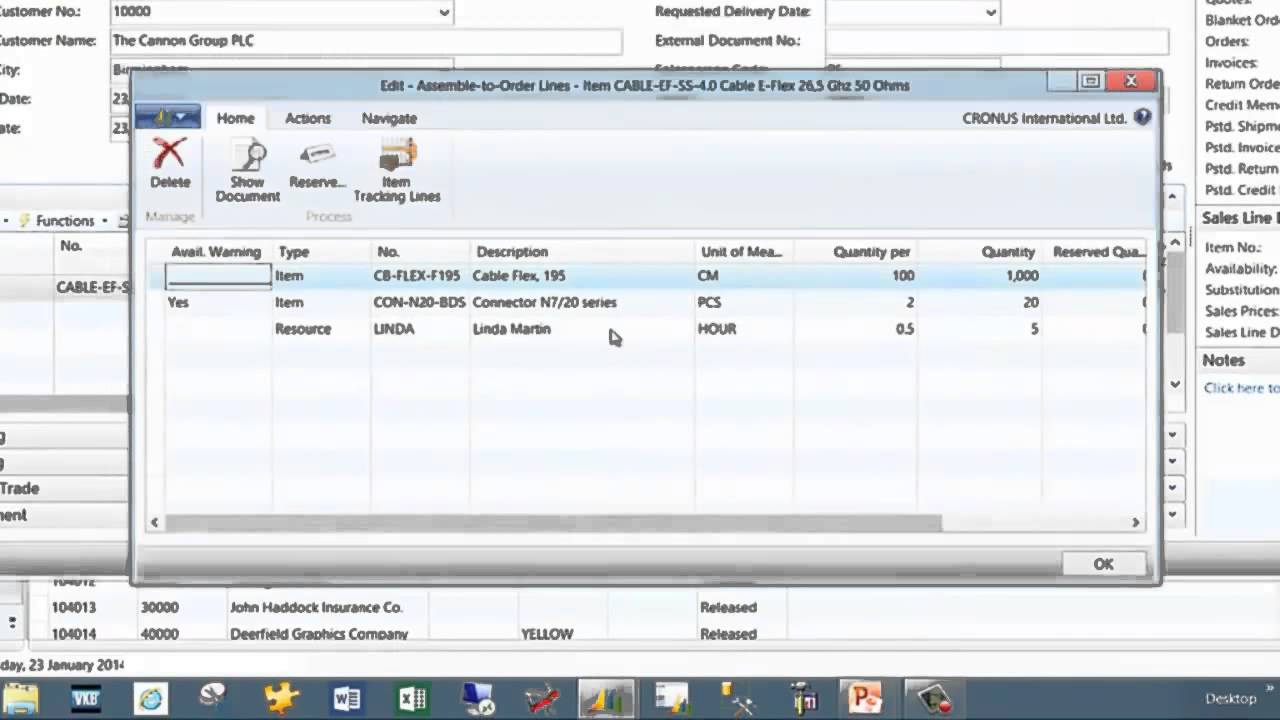
Task: Click the left arrow of horizontal scrollbar
Action: tap(154, 522)
